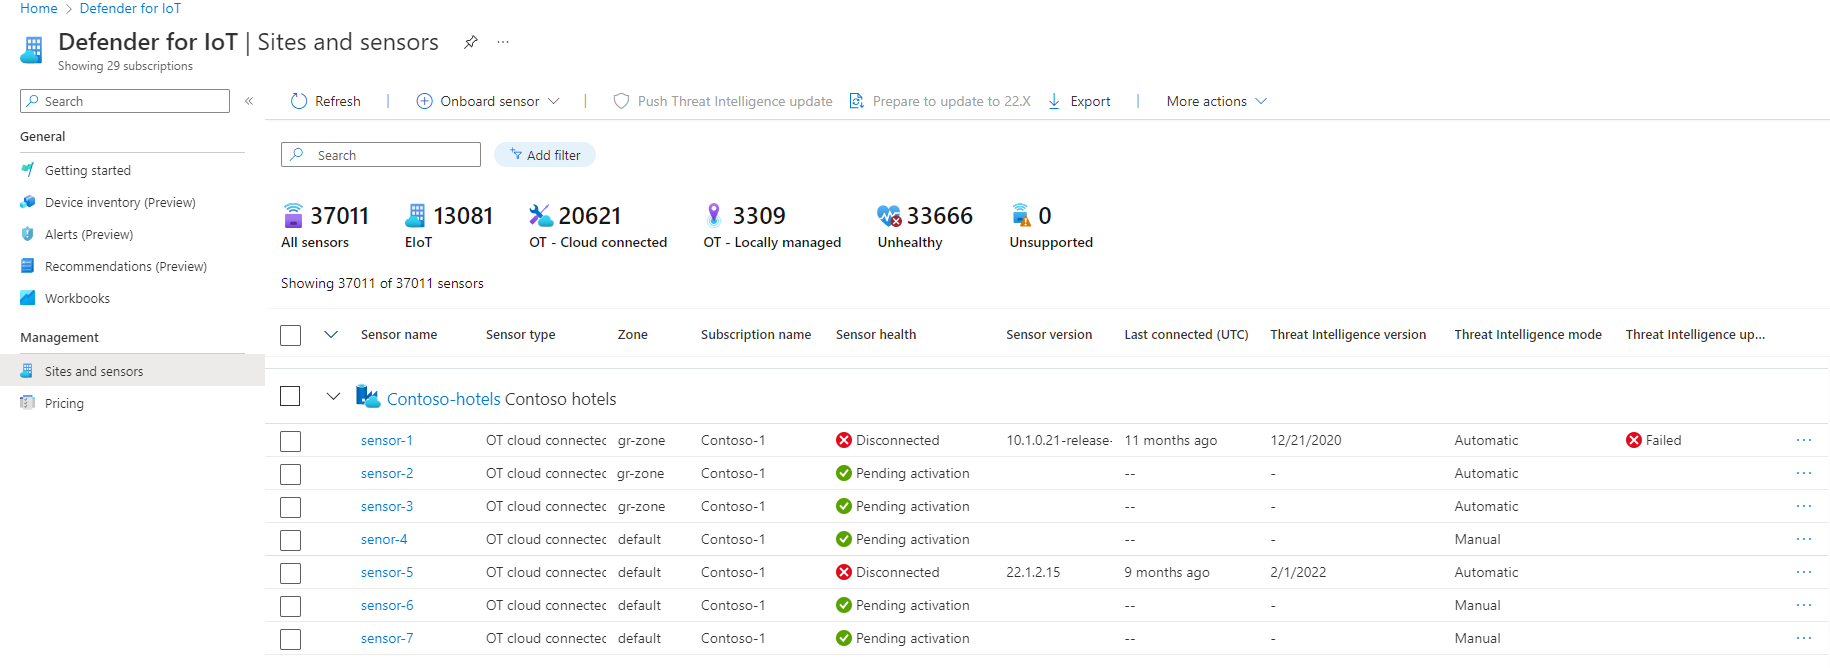Click the Refresh icon in the toolbar
The height and width of the screenshot is (668, 1830).
299,101
